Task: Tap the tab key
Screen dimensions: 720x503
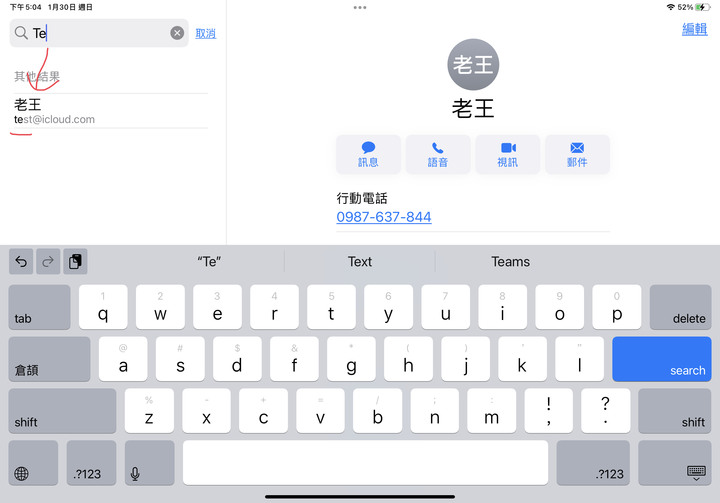Action: (x=39, y=307)
